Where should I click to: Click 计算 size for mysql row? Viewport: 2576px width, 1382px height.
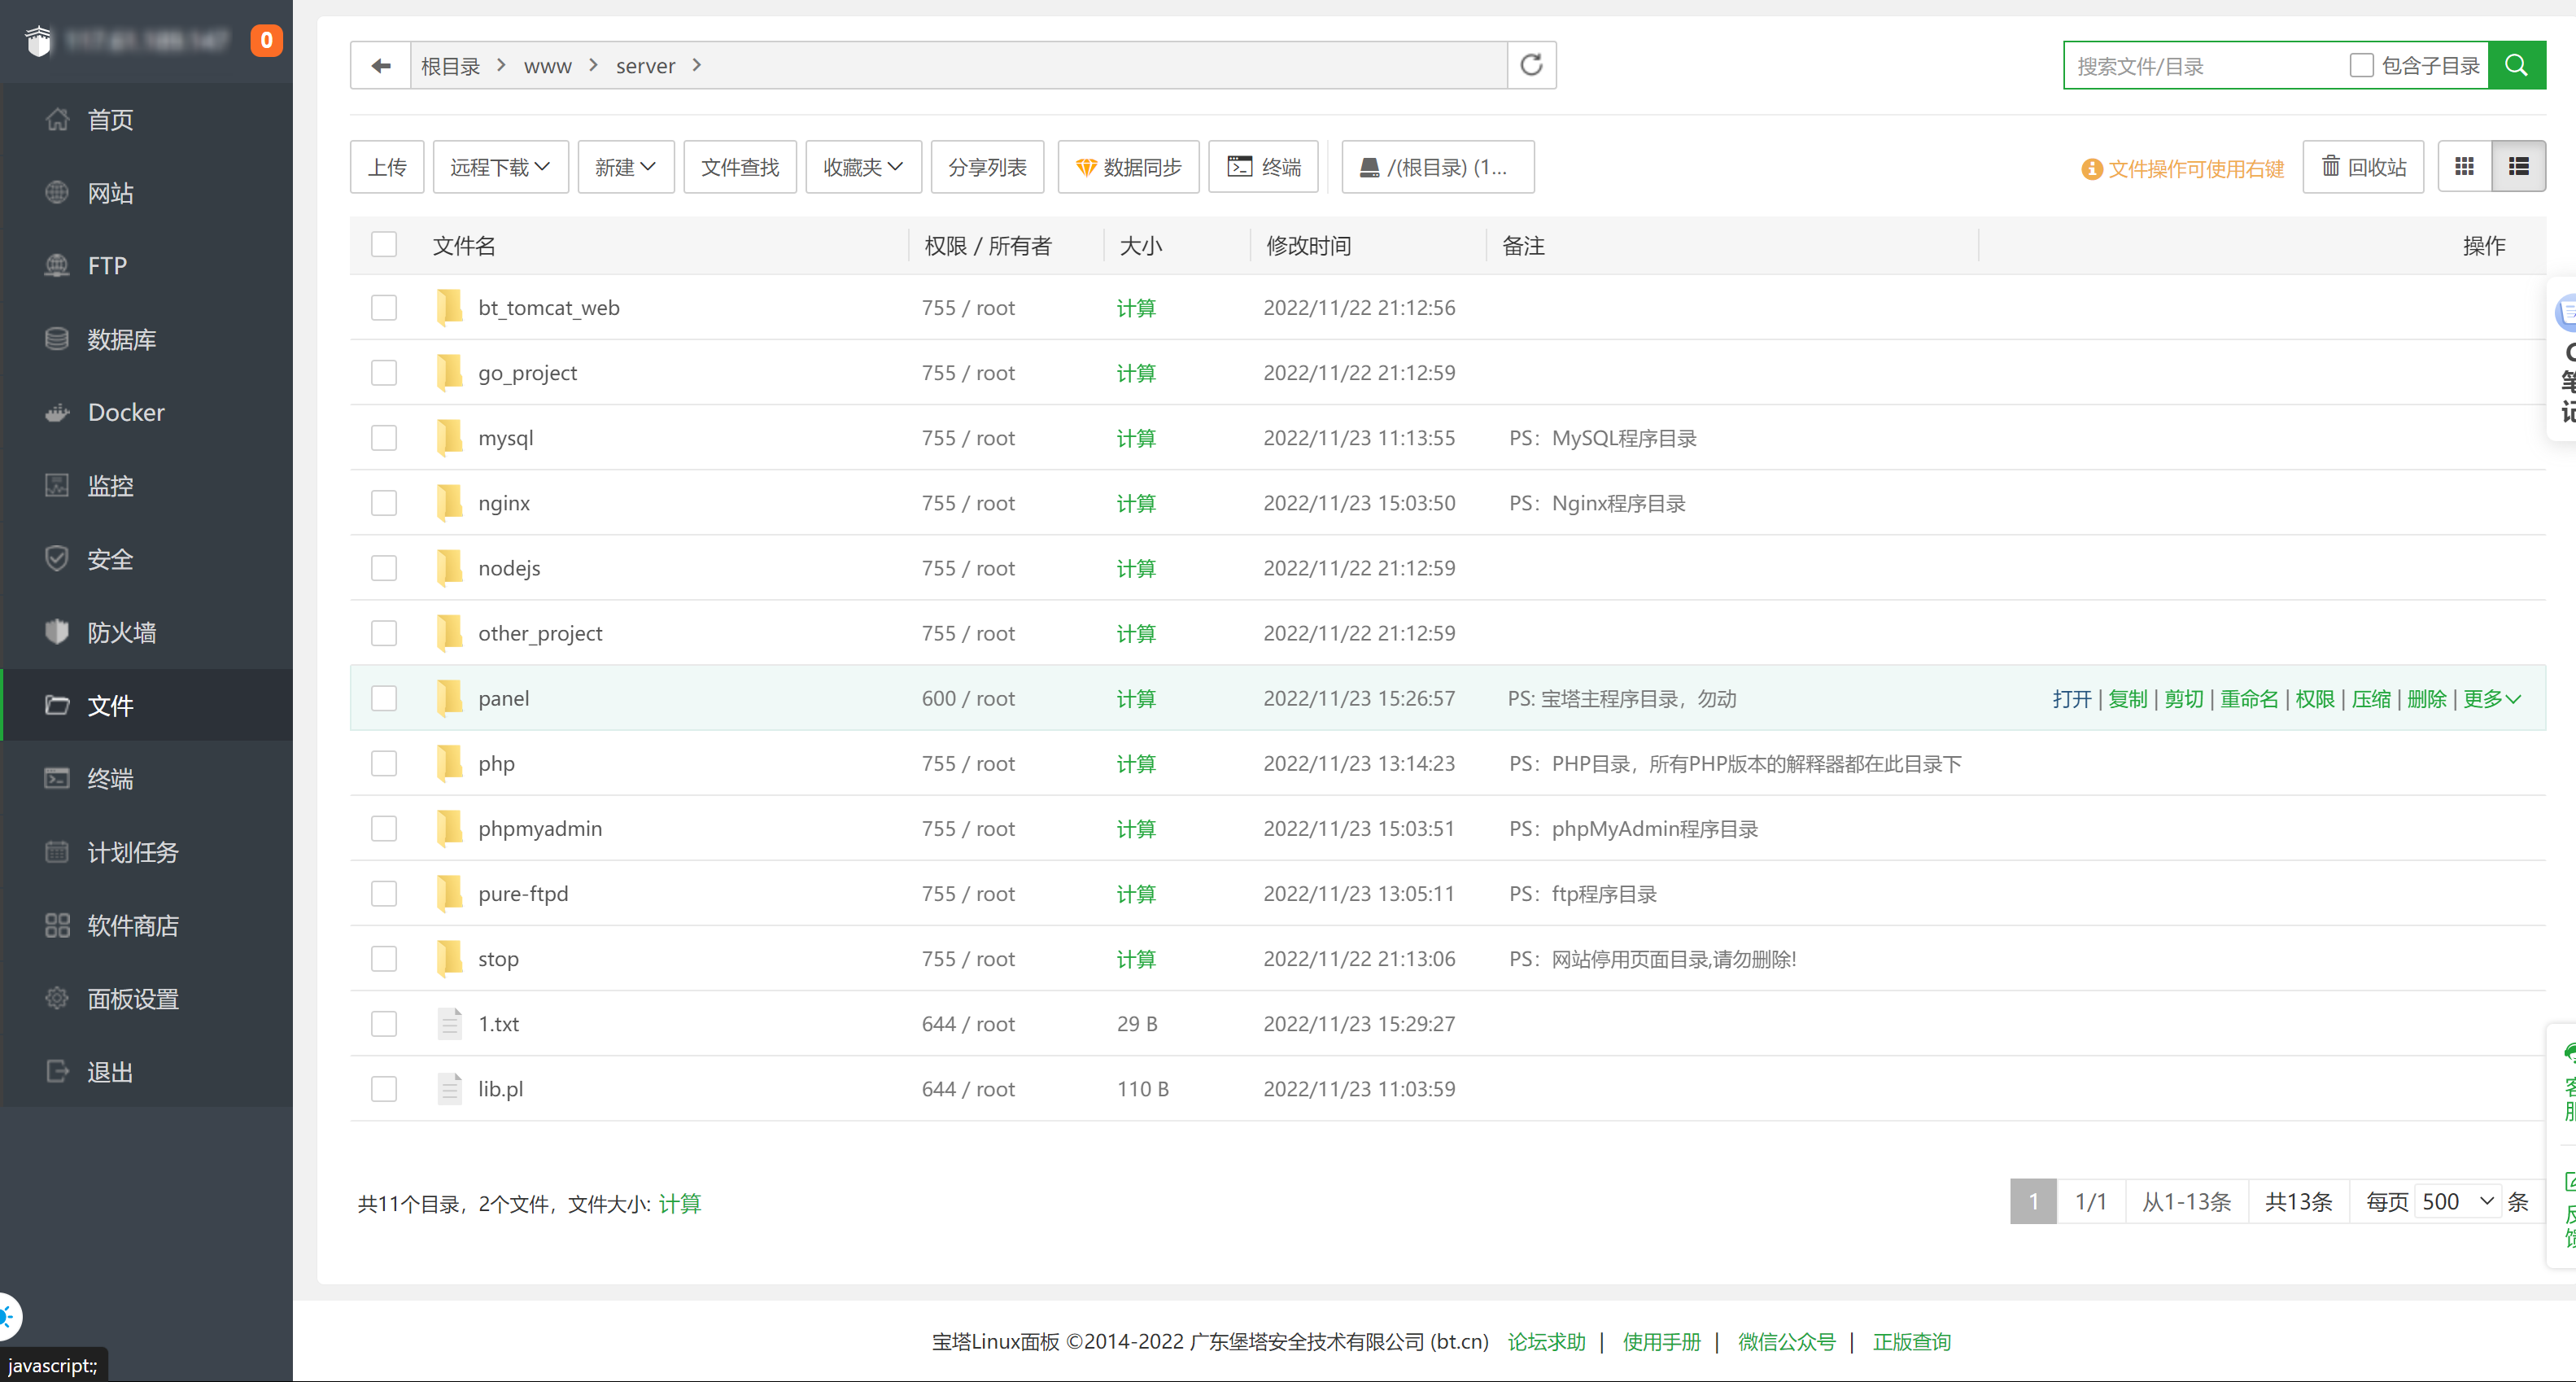coord(1136,438)
